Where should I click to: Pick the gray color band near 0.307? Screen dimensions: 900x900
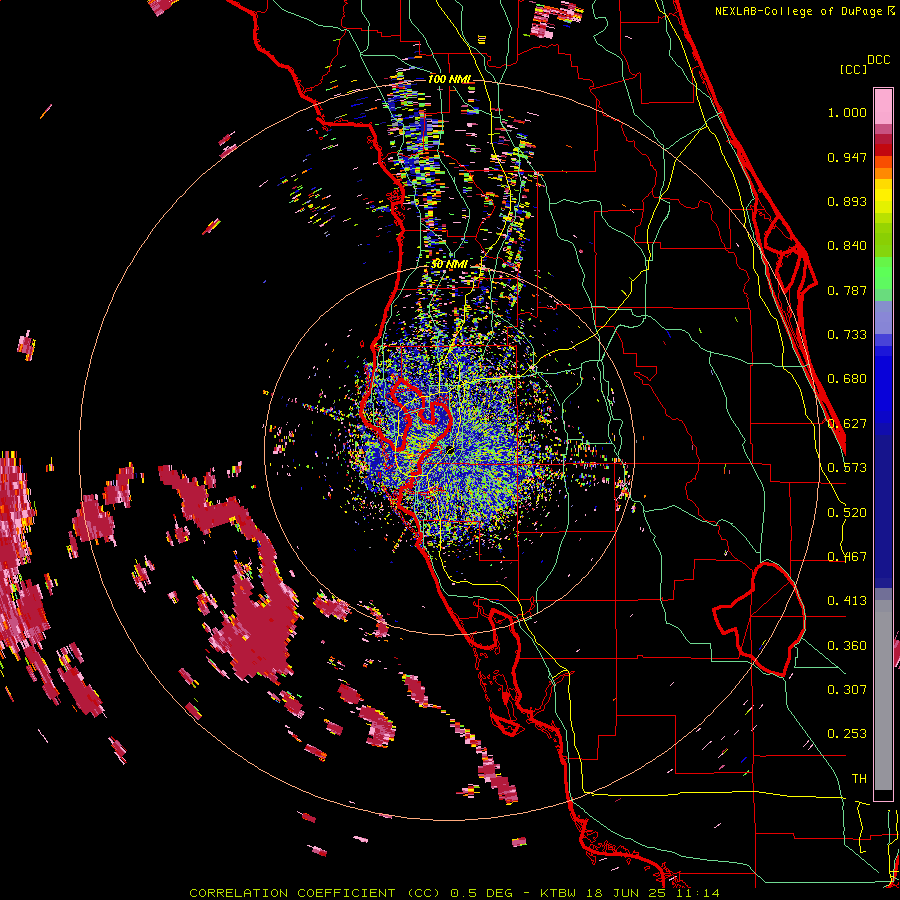883,695
